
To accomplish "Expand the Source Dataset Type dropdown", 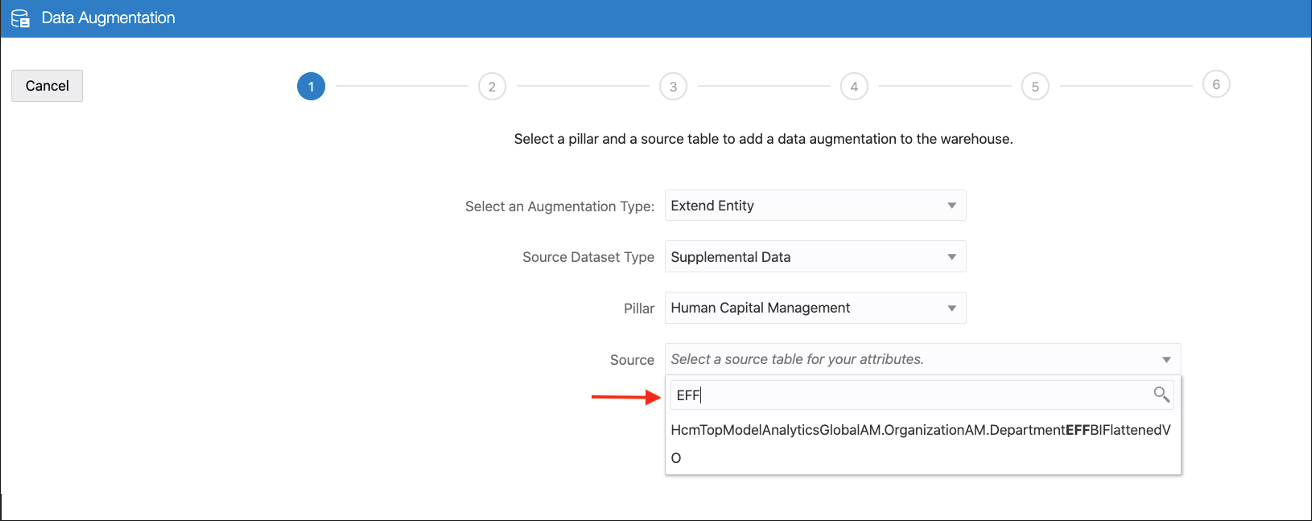I will [815, 257].
